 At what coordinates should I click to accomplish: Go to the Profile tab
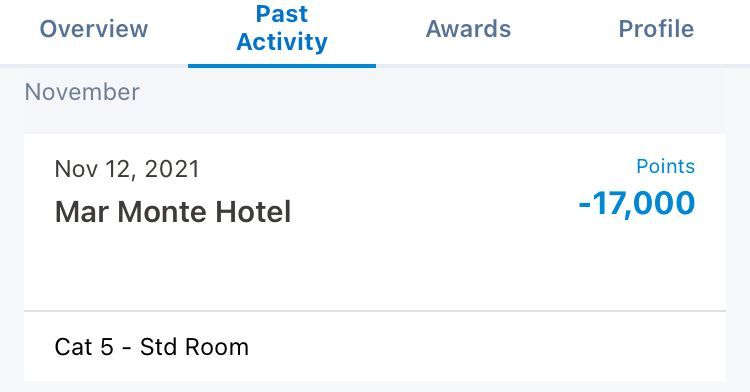[656, 29]
